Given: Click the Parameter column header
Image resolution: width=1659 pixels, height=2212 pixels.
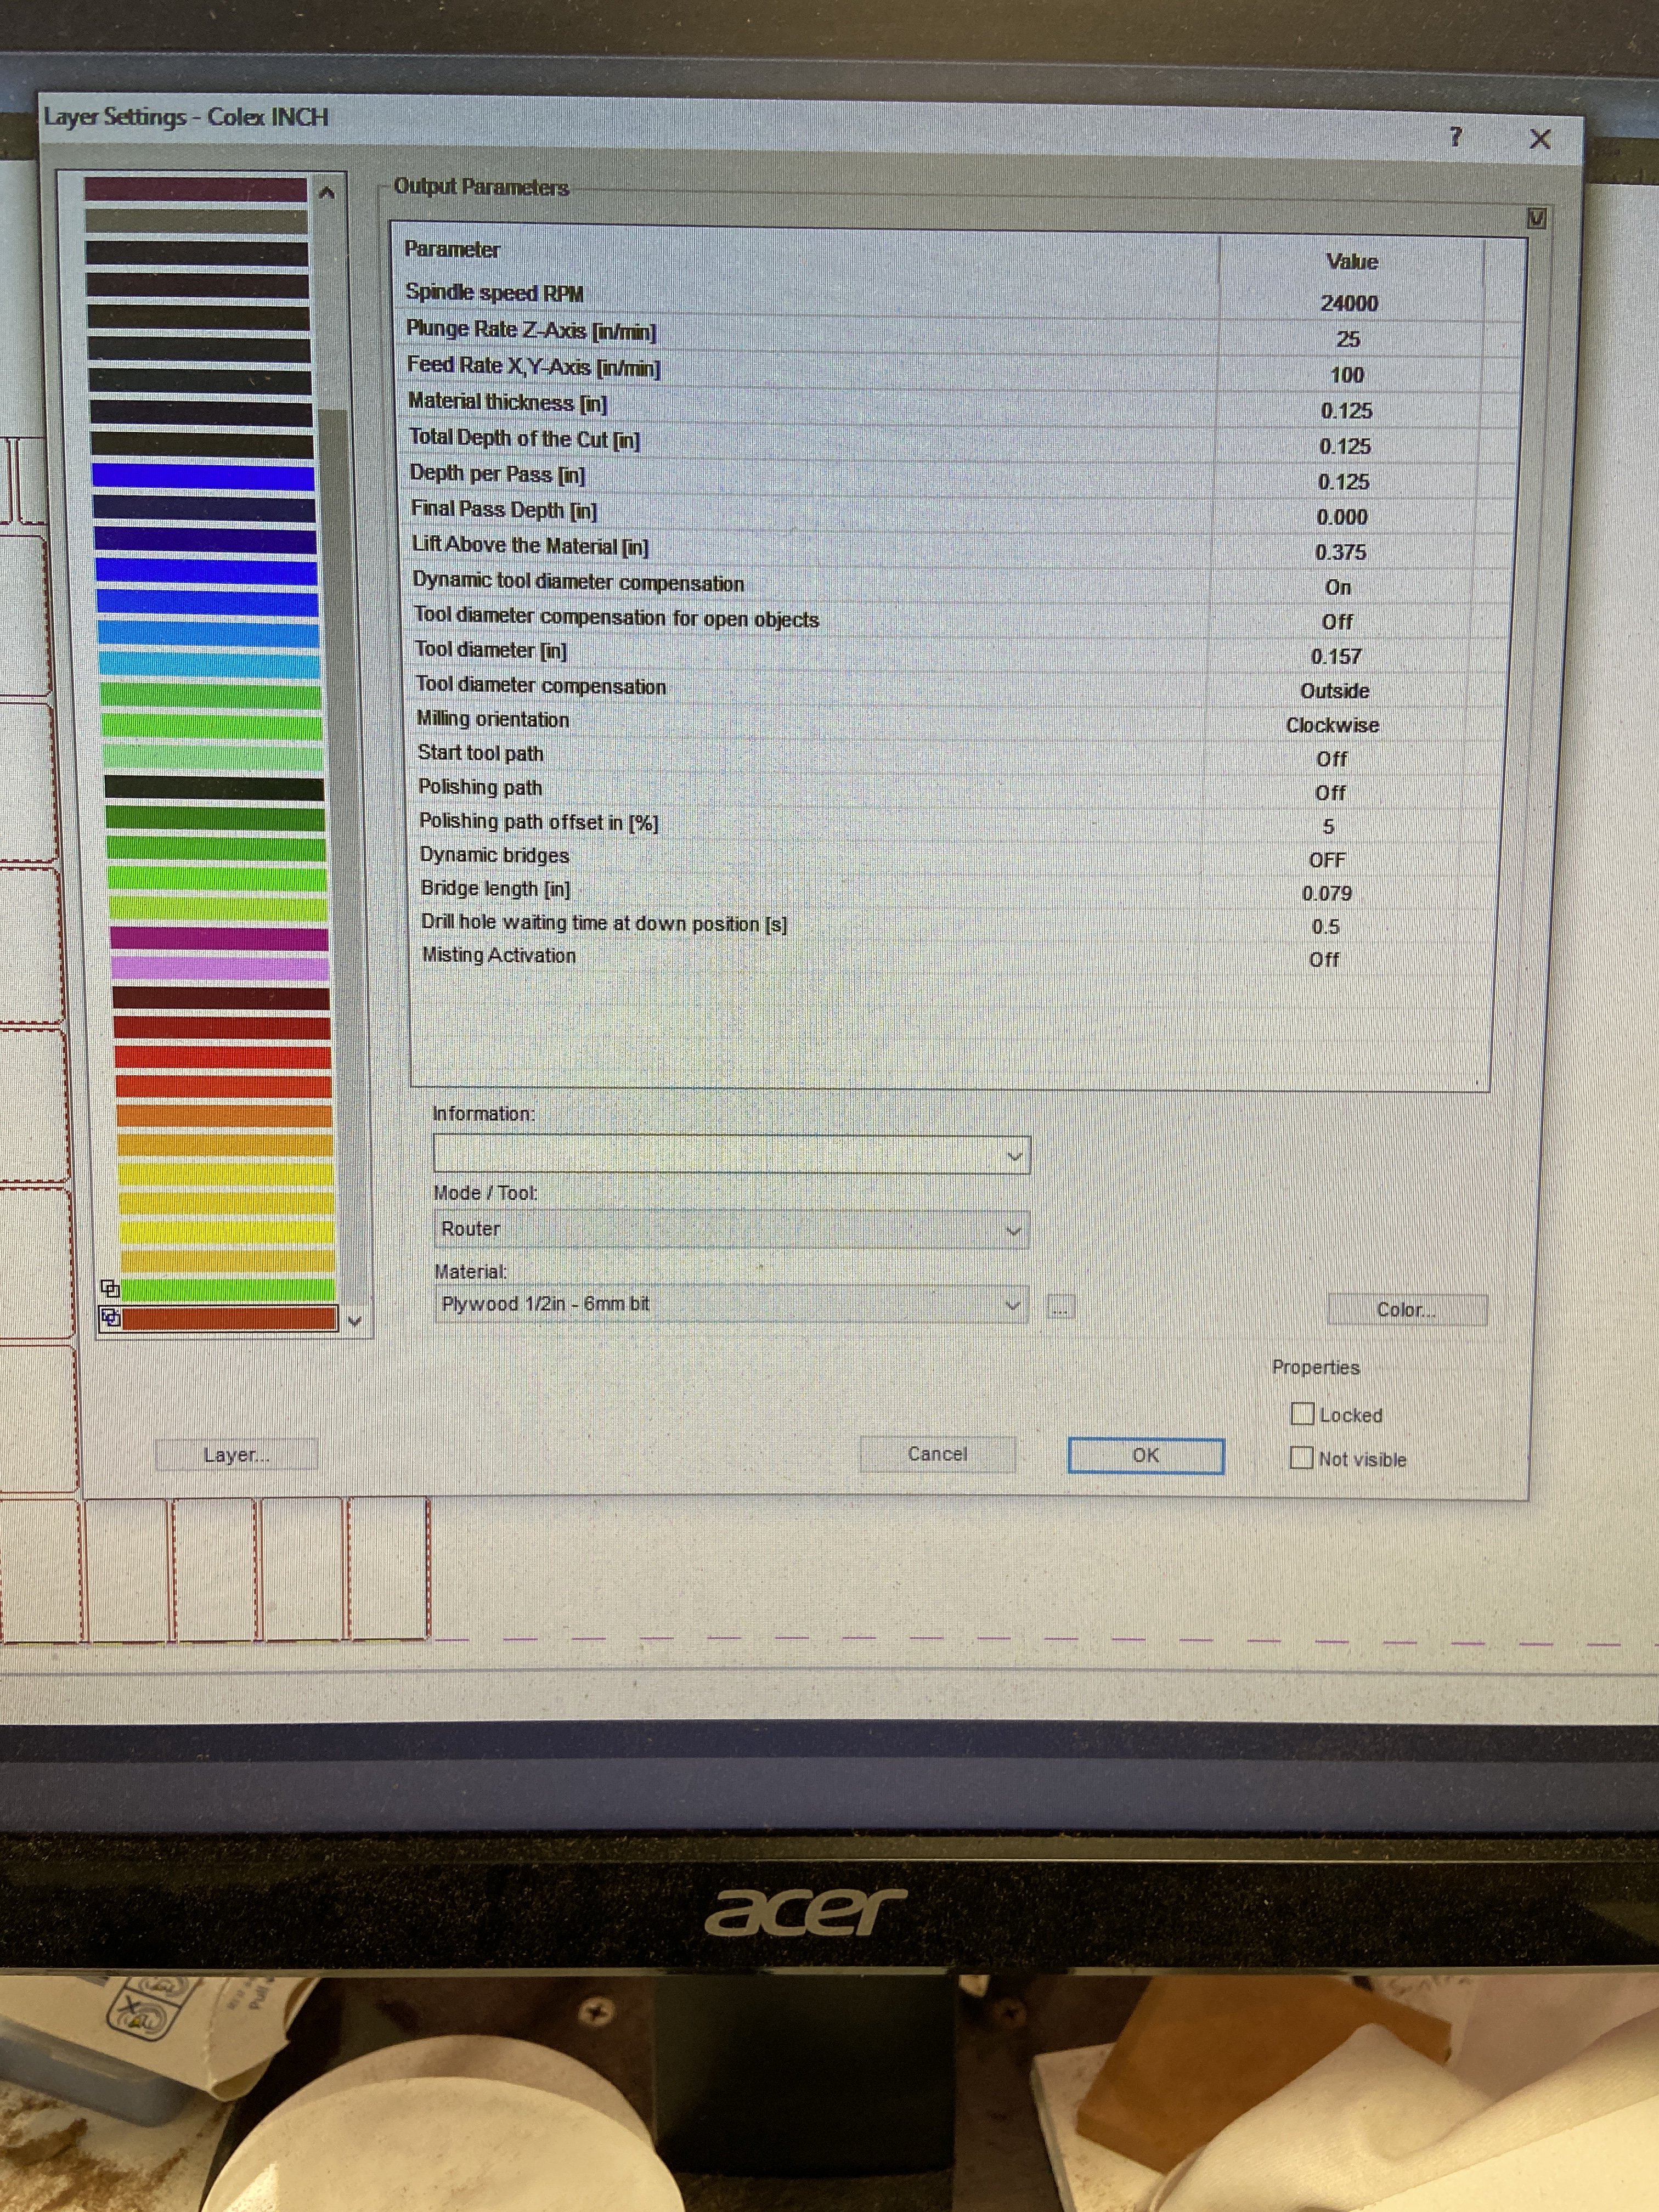Looking at the screenshot, I should 452,249.
